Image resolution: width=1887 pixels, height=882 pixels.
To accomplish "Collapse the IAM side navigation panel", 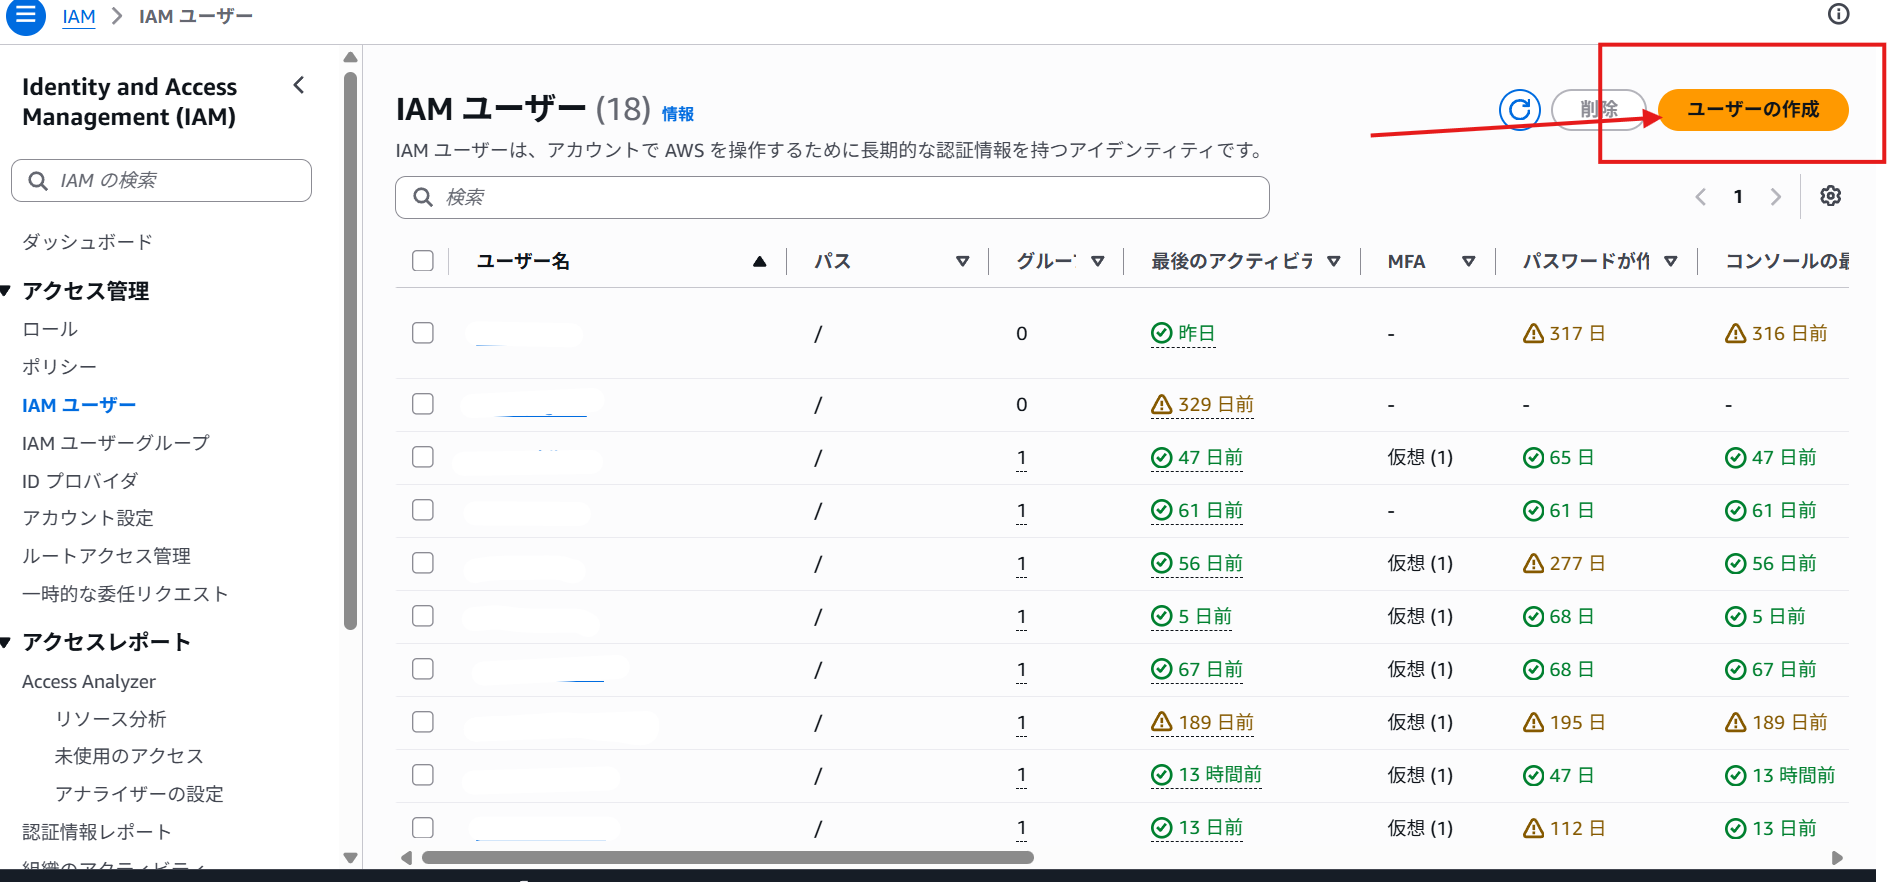I will click(x=298, y=85).
